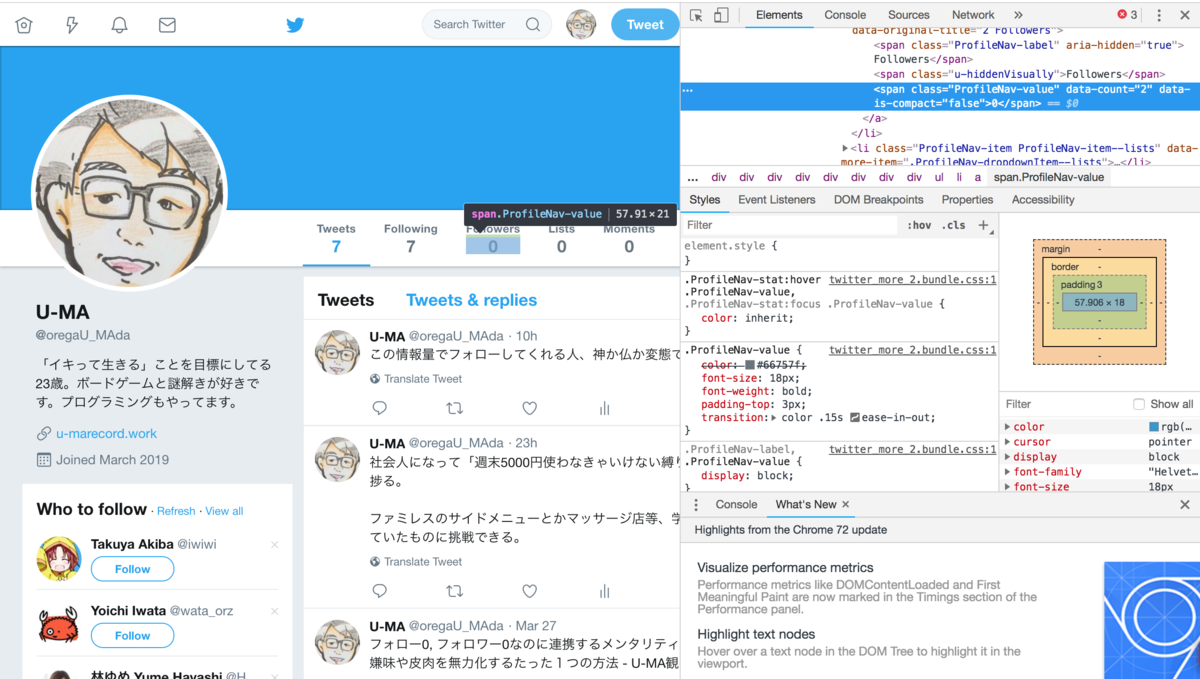Expand the ProfileNav-item--lists li node
The image size is (1200, 679).
(846, 148)
